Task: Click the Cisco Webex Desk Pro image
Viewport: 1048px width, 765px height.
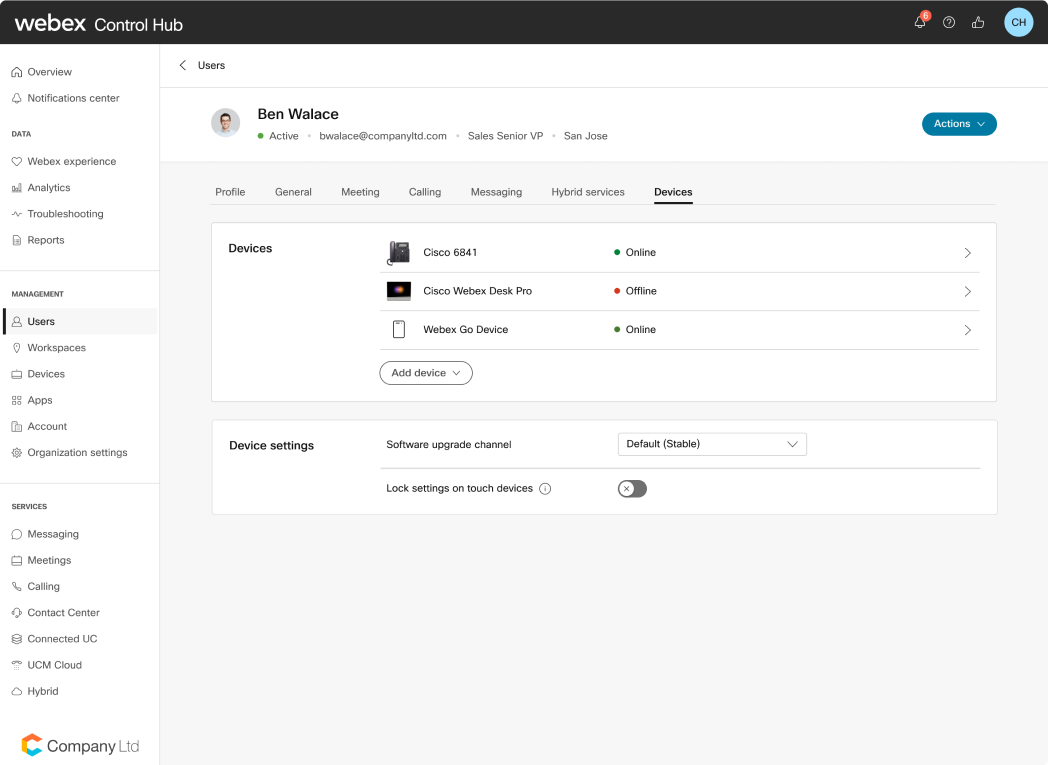Action: tap(398, 291)
